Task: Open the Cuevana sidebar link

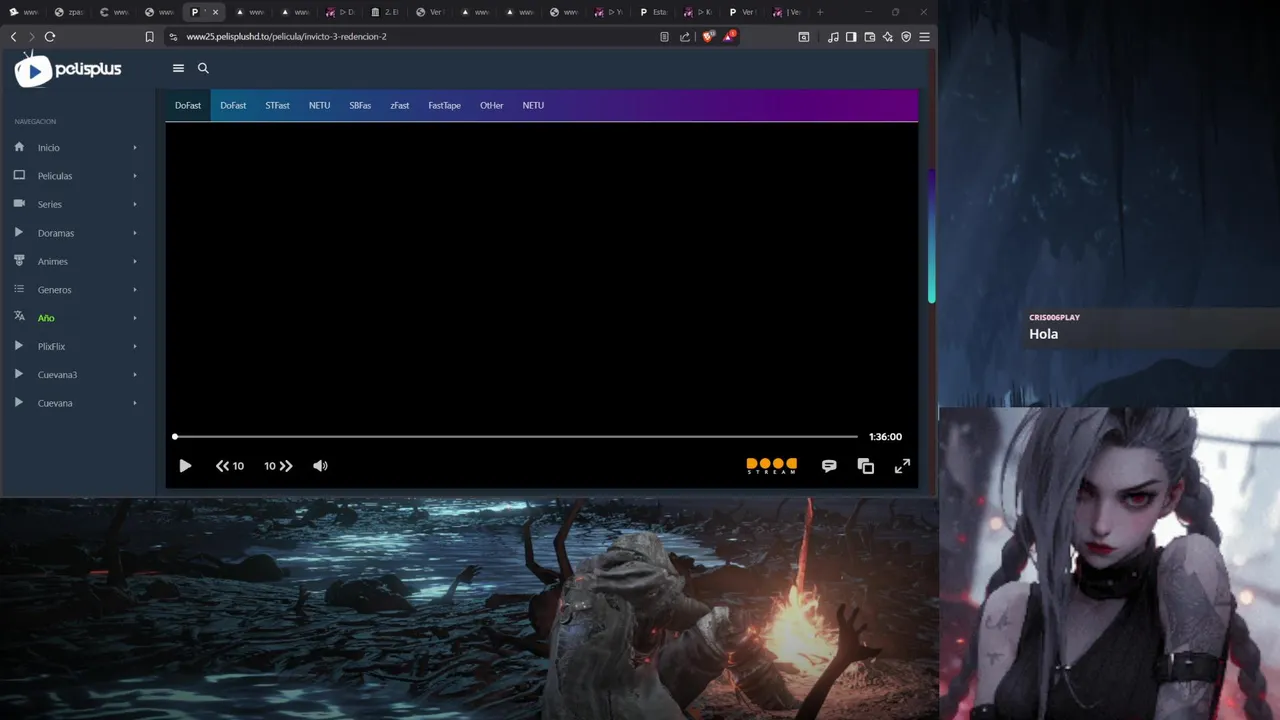Action: [55, 403]
